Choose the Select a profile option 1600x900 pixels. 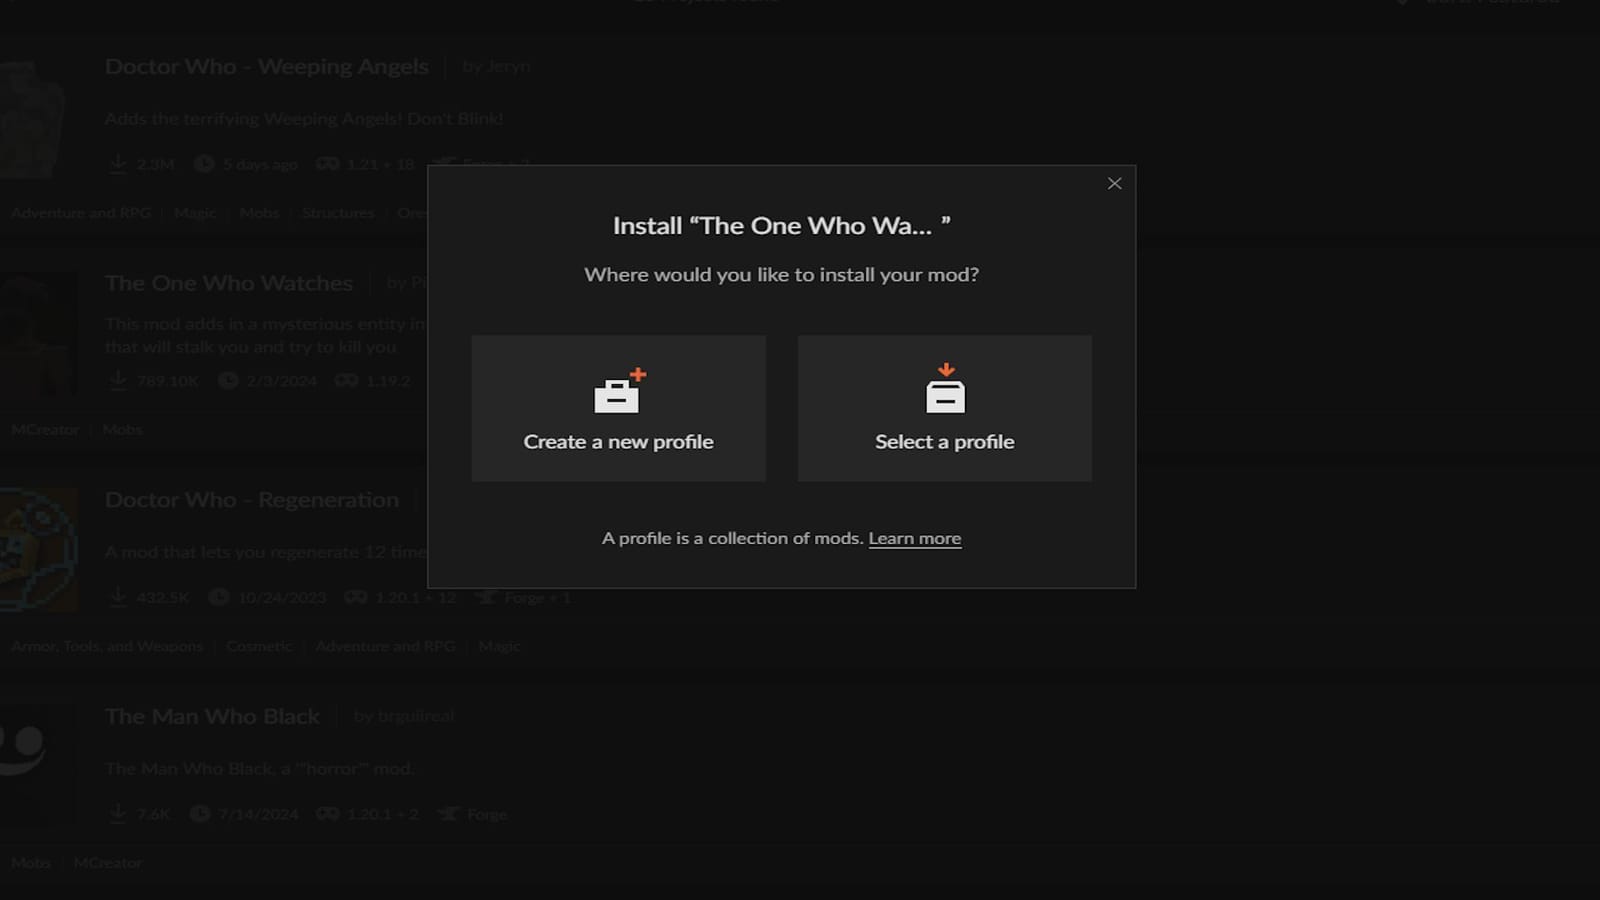coord(944,408)
